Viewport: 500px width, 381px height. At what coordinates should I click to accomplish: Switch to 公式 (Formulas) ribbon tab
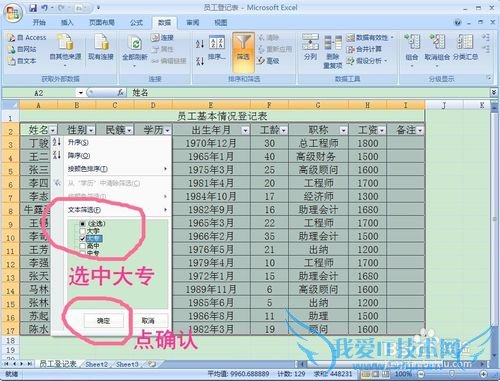(136, 22)
